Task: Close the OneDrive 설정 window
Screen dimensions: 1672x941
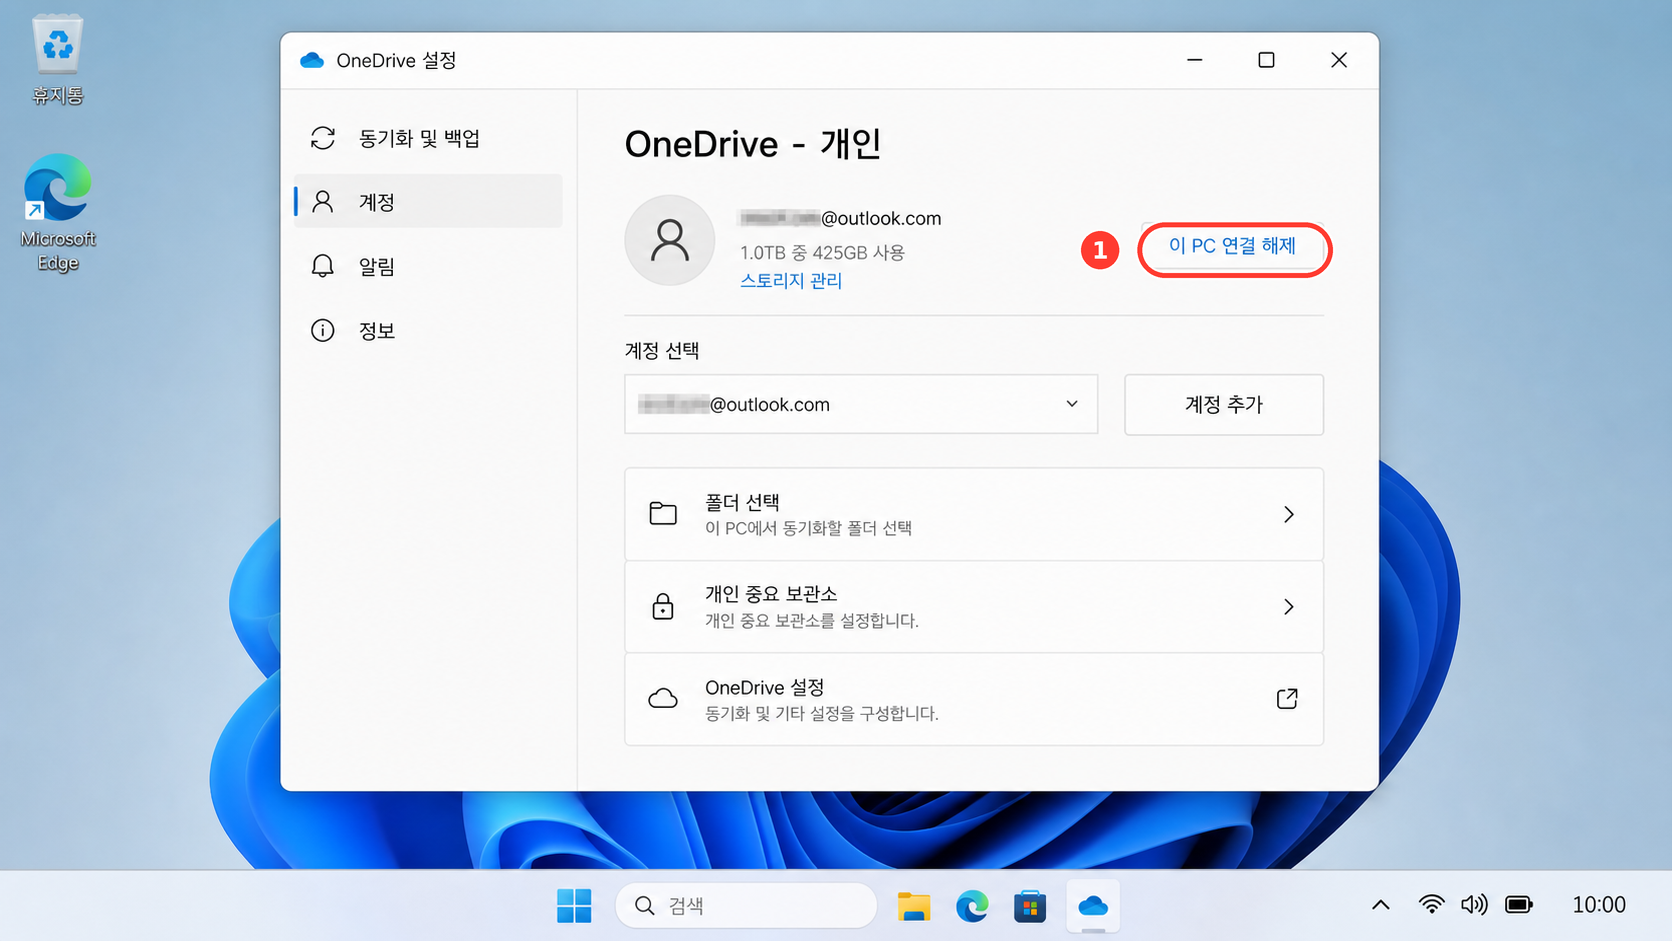Action: pos(1339,60)
